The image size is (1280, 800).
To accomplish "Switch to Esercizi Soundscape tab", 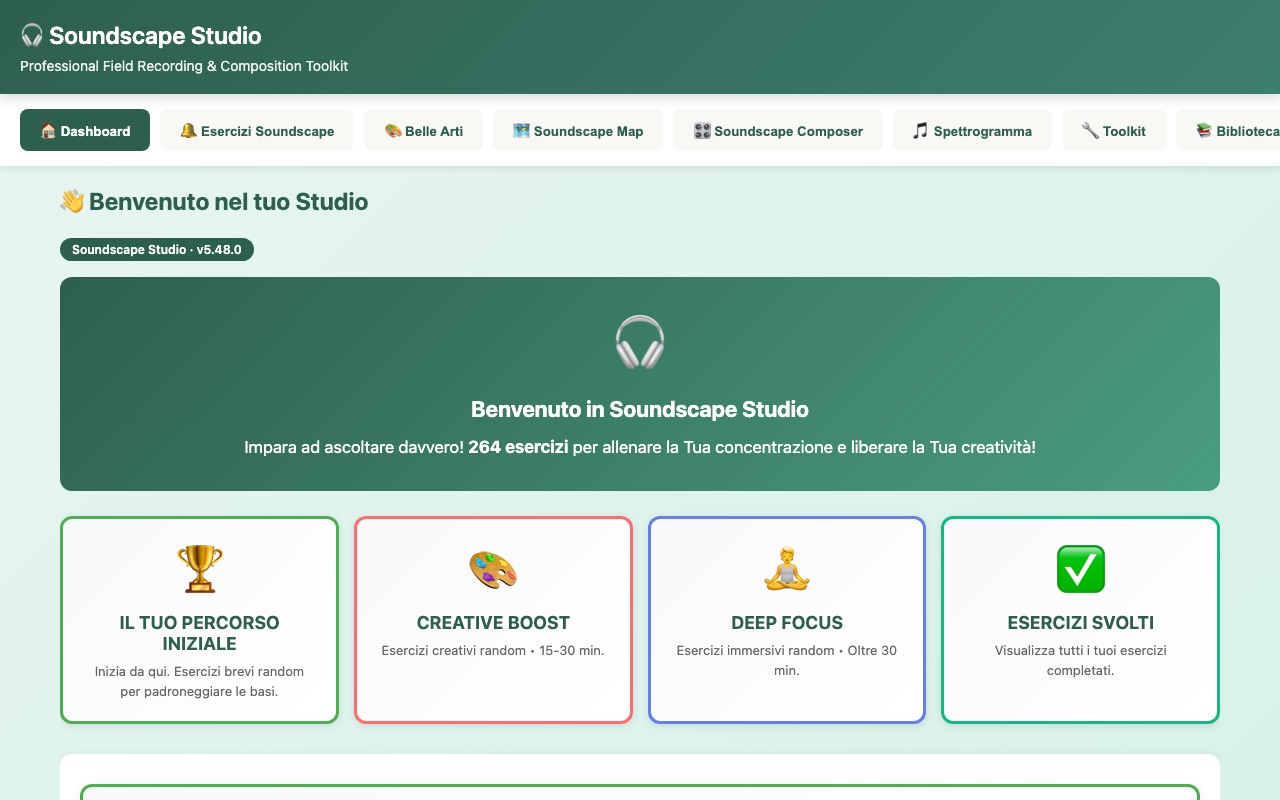I will (257, 130).
